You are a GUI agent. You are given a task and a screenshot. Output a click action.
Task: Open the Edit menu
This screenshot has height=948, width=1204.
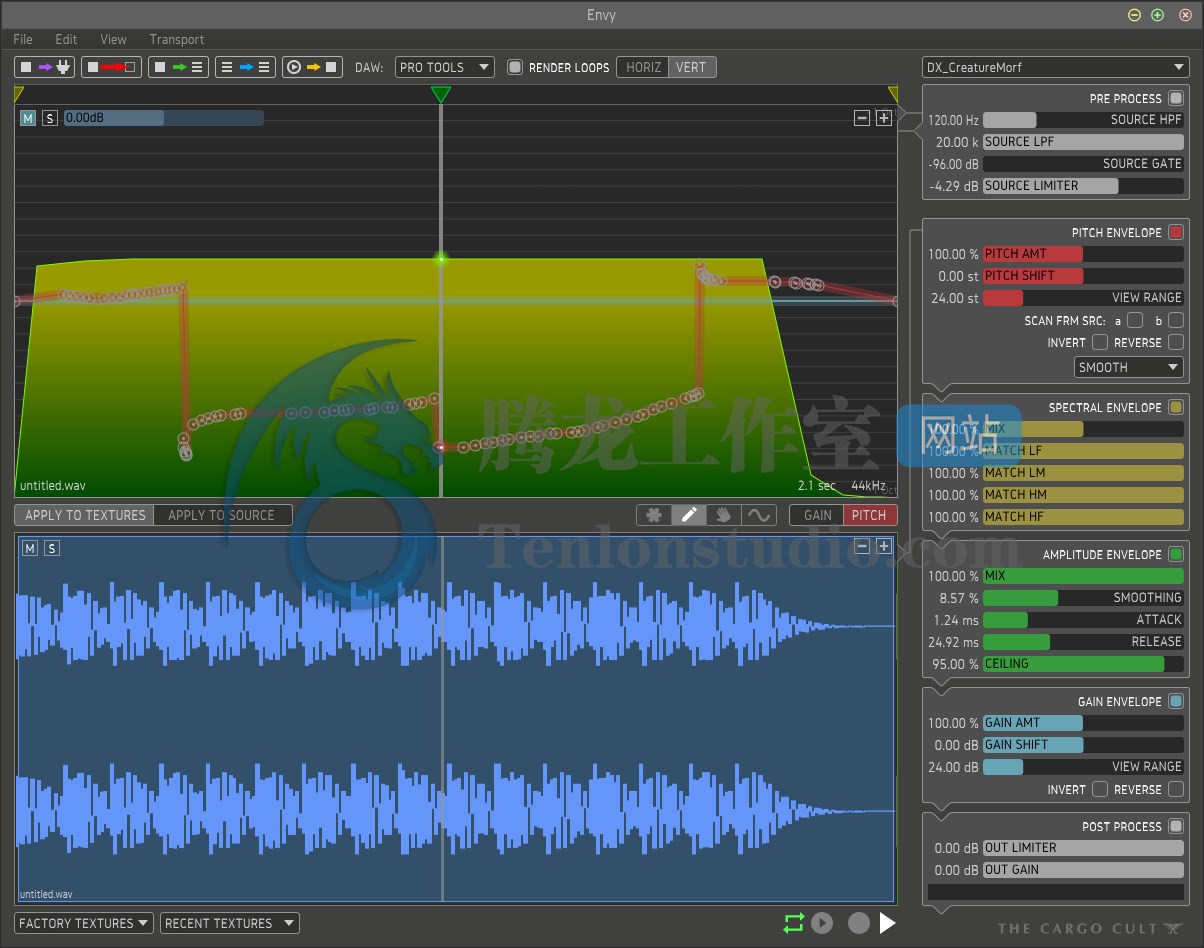66,39
